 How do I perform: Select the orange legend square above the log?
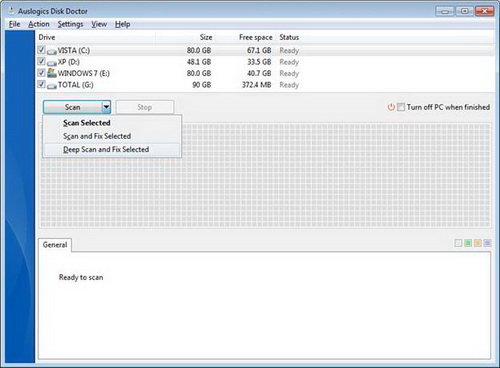(478, 243)
